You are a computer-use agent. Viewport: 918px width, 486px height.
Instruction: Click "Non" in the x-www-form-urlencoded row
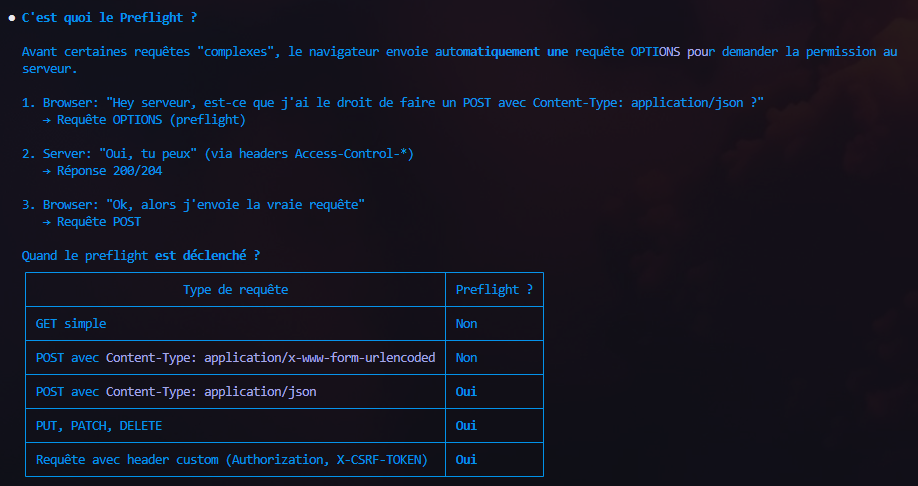(466, 358)
